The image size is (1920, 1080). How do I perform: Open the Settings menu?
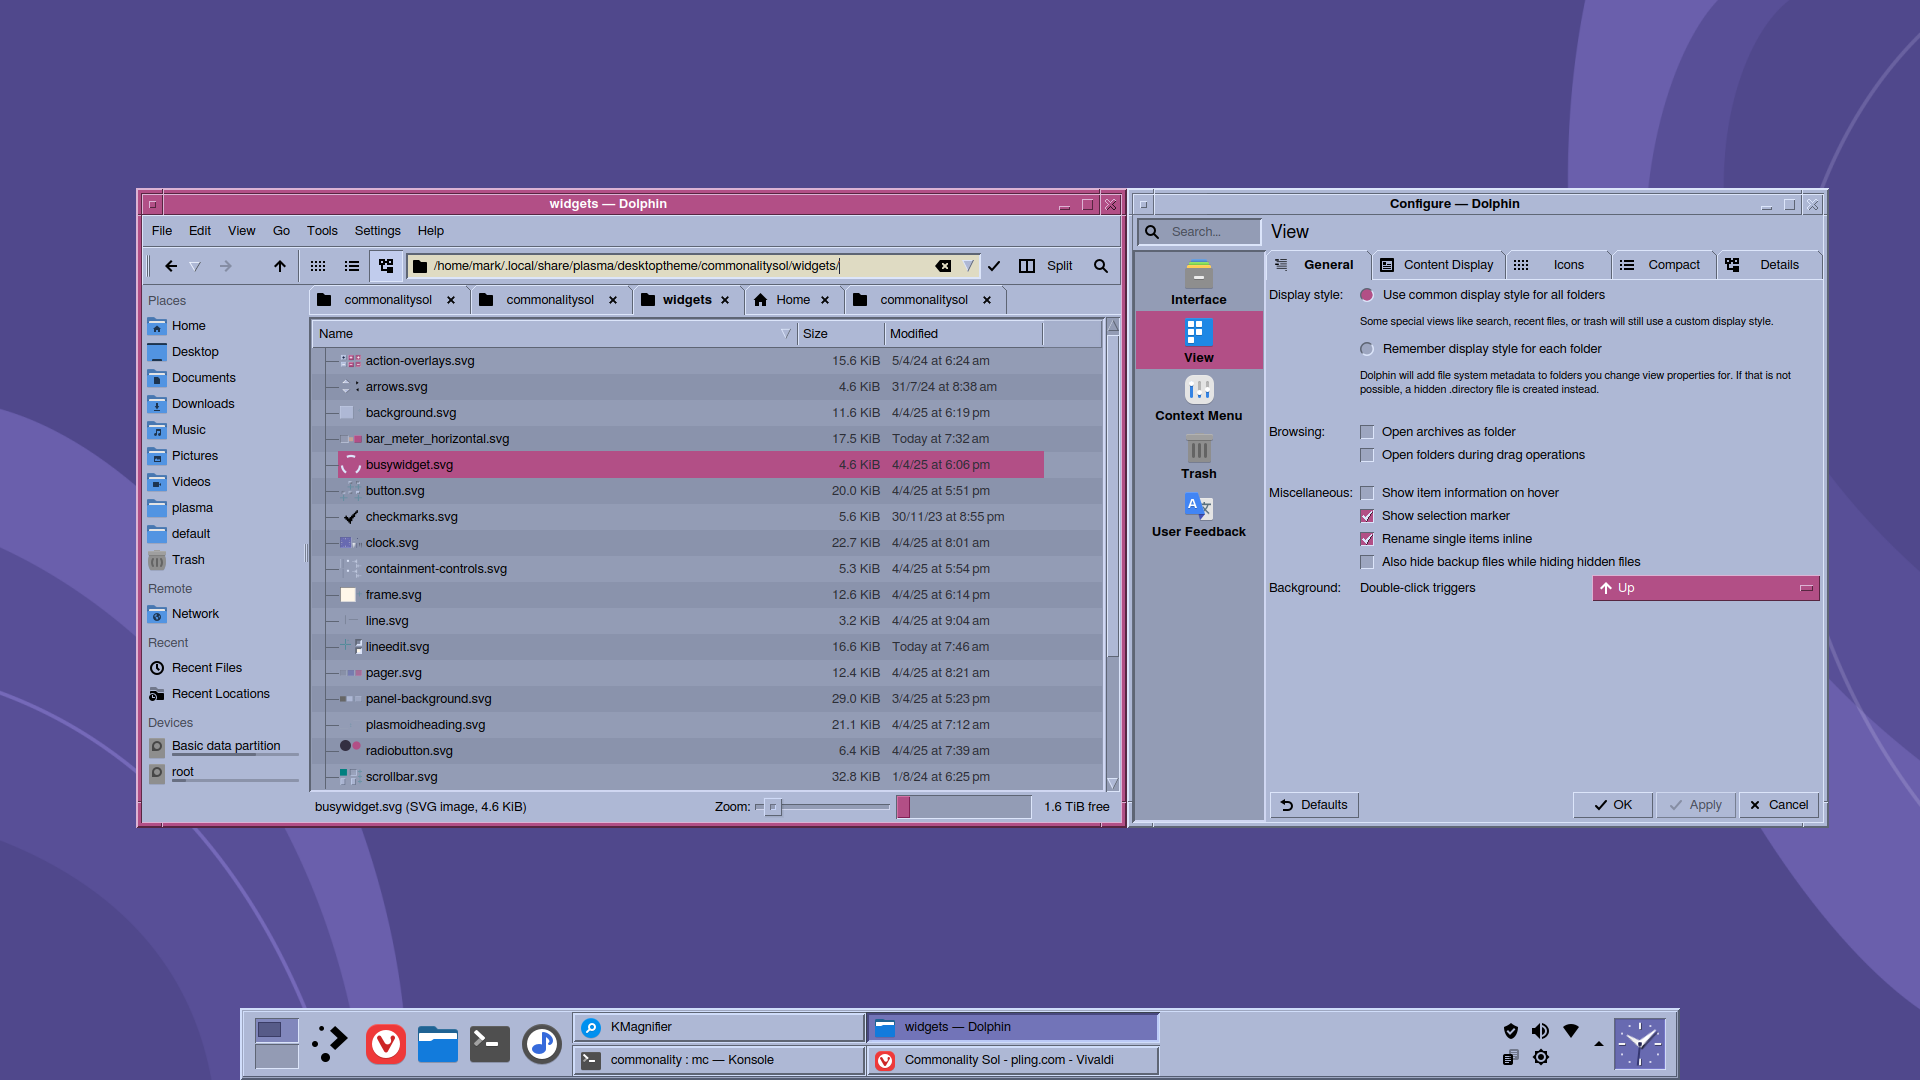tap(377, 231)
